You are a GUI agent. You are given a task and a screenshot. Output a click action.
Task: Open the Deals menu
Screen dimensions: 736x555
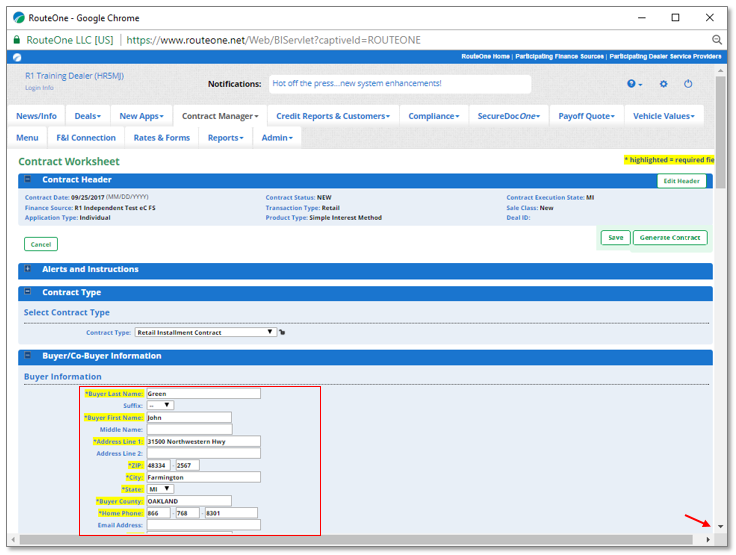88,116
